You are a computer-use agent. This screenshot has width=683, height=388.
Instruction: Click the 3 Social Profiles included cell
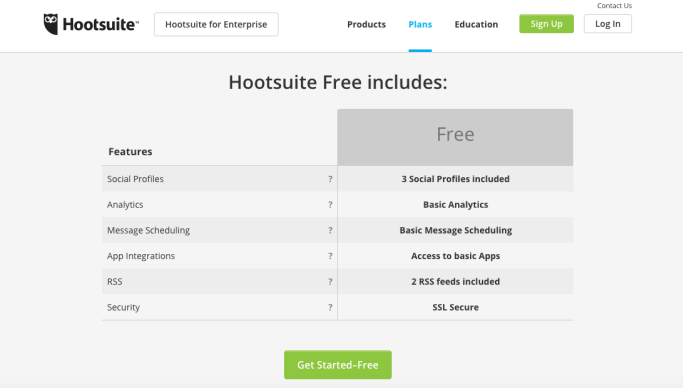[x=455, y=179]
